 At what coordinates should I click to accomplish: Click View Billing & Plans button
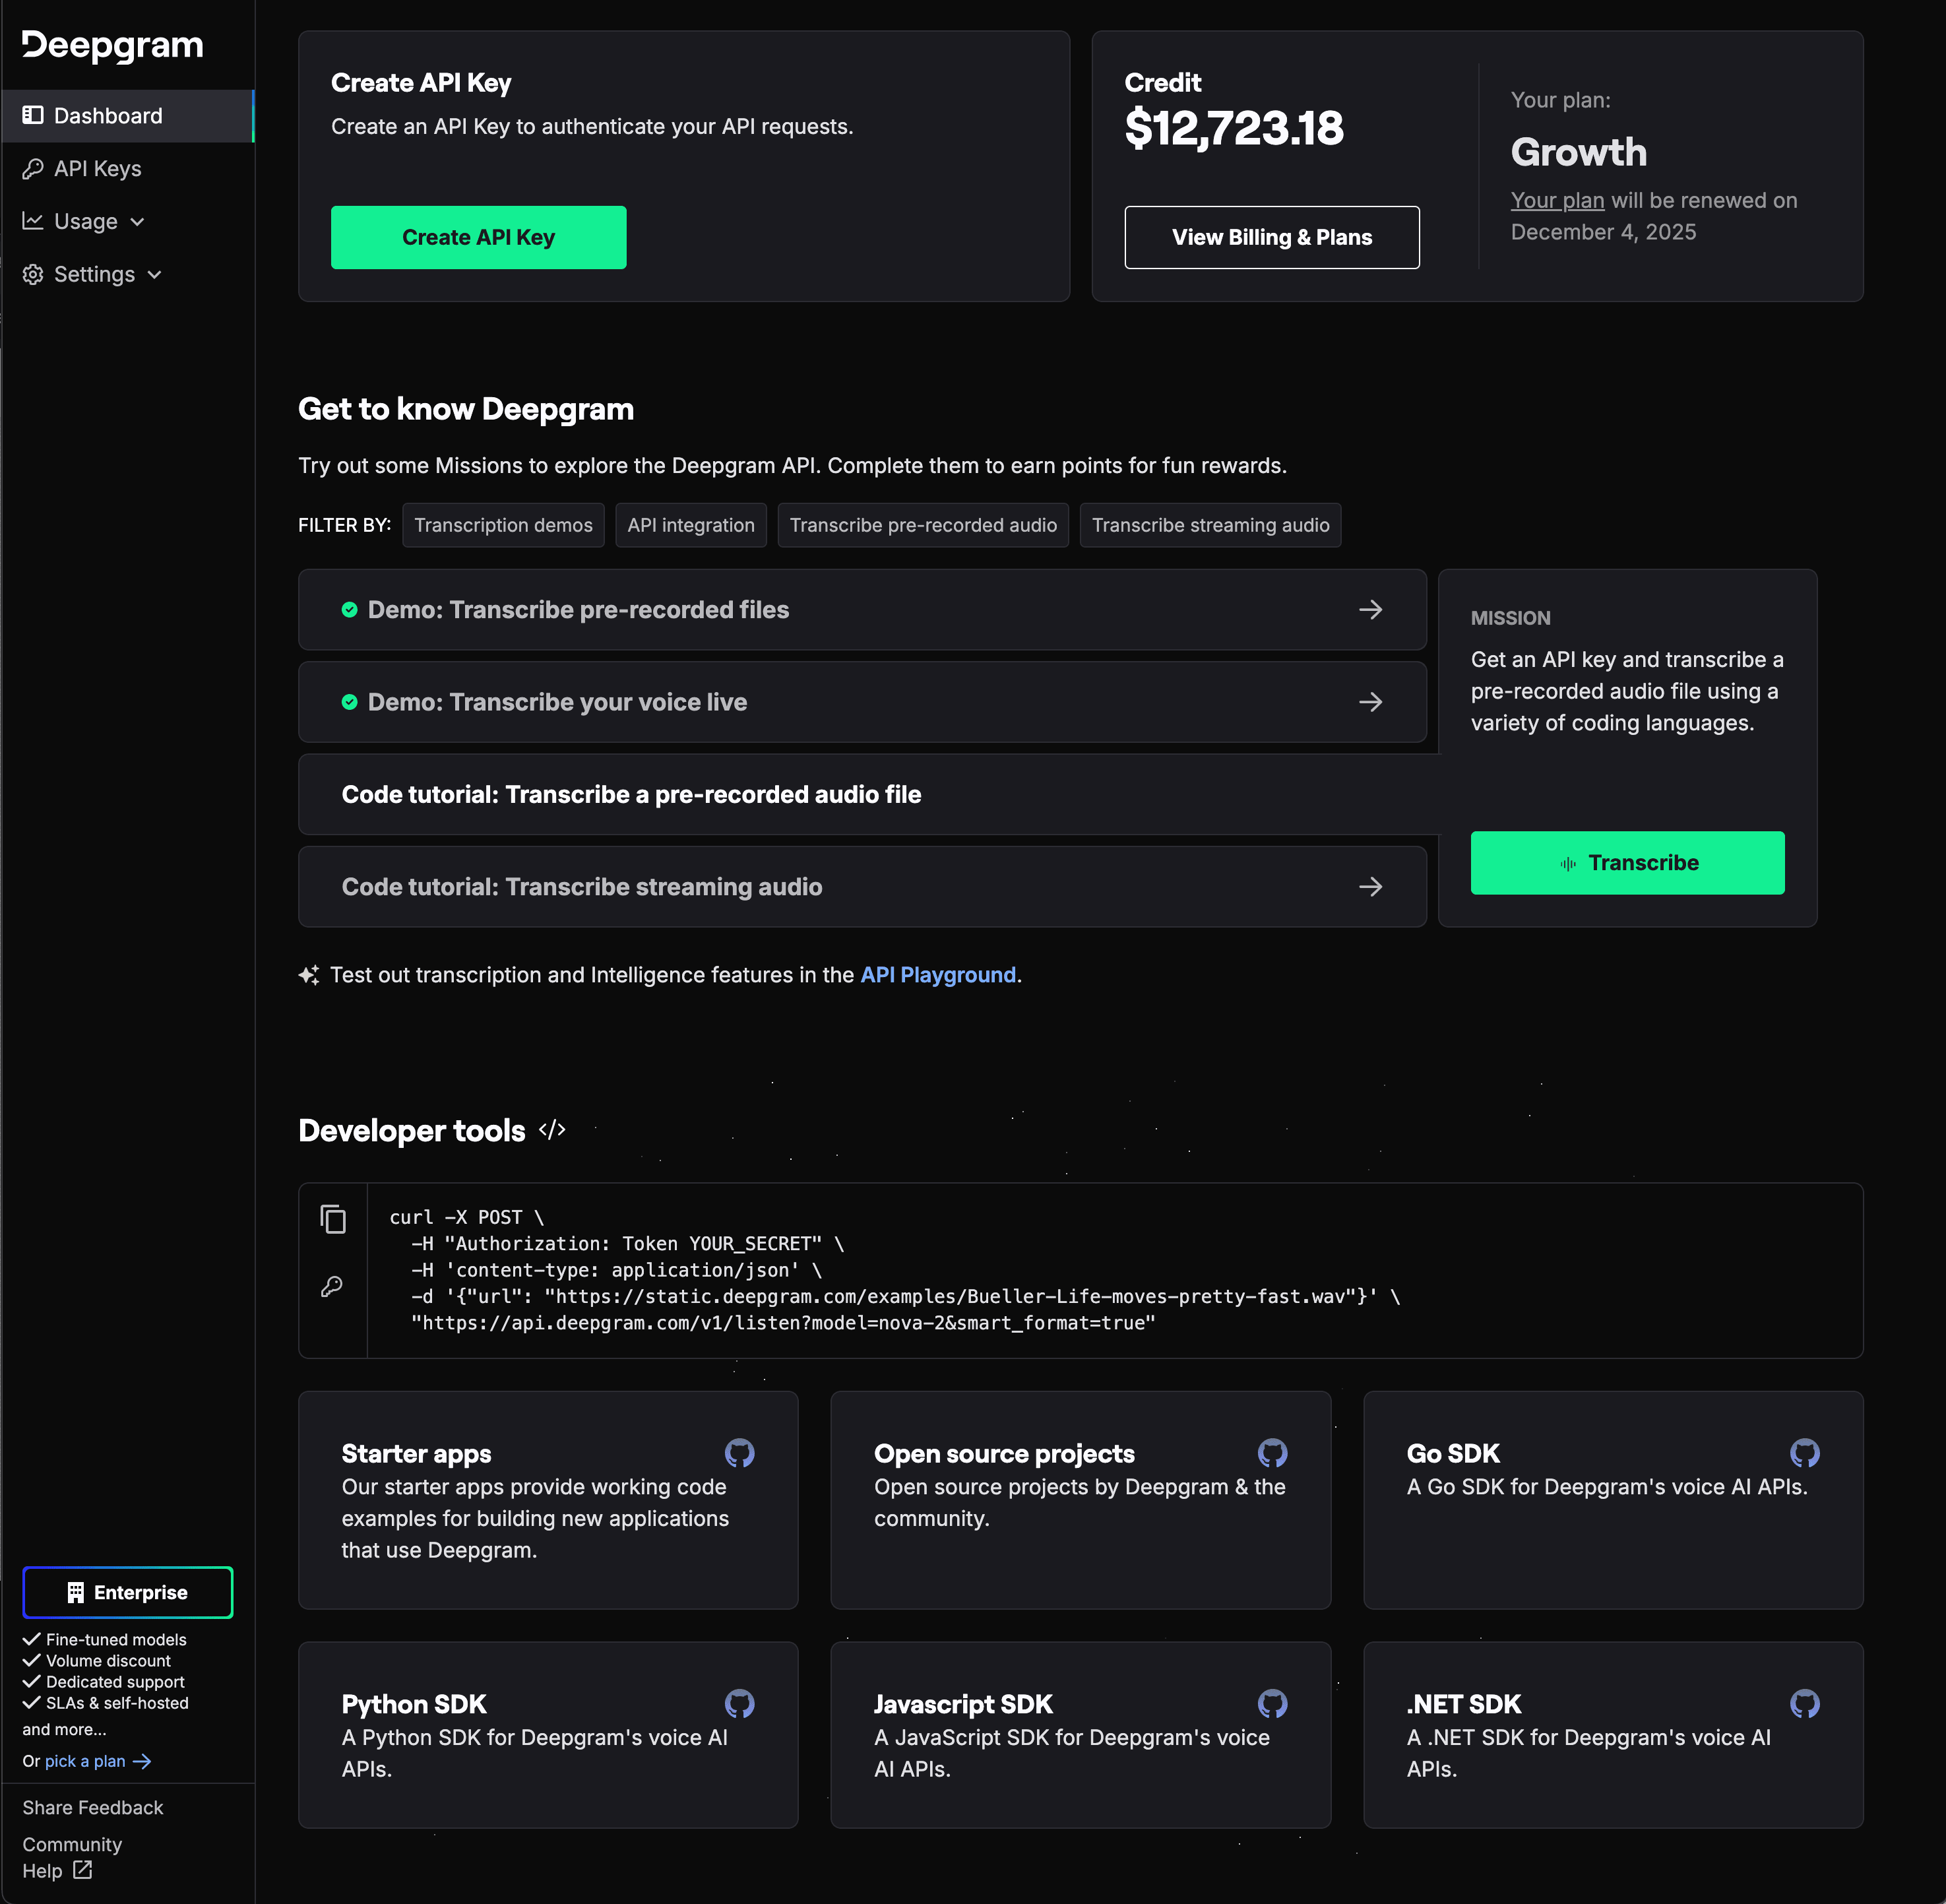(1272, 237)
